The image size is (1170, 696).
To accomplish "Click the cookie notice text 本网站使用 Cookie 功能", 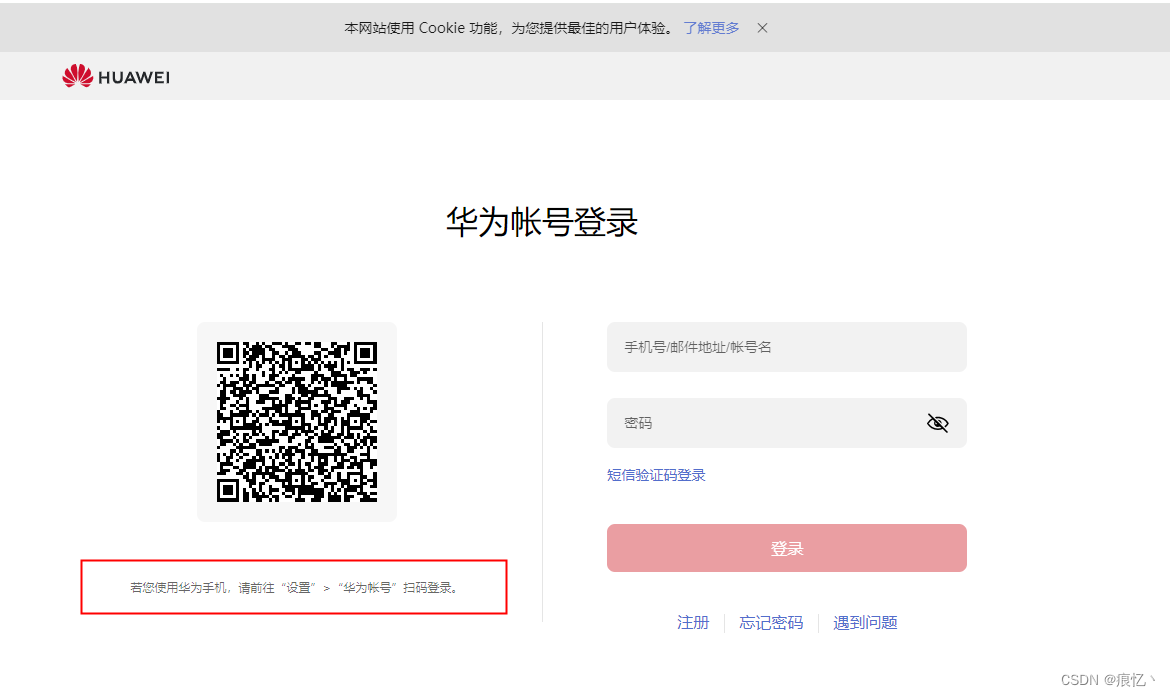I will click(422, 28).
